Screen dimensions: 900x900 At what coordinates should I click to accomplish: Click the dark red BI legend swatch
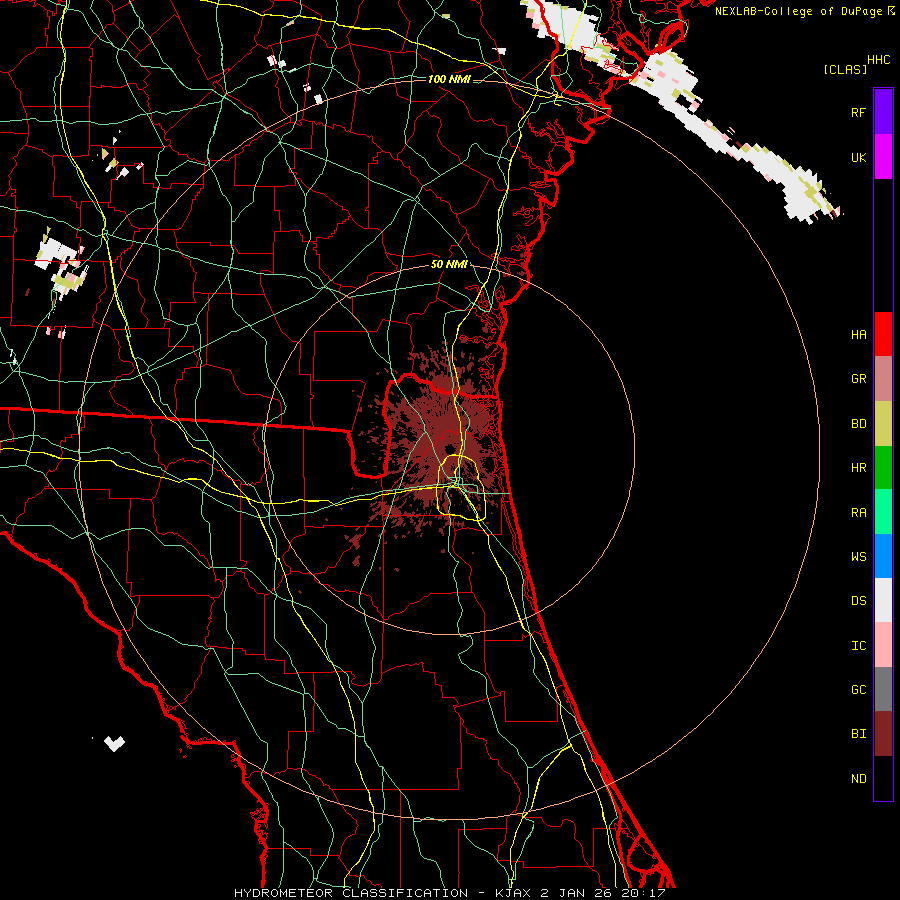point(883,734)
